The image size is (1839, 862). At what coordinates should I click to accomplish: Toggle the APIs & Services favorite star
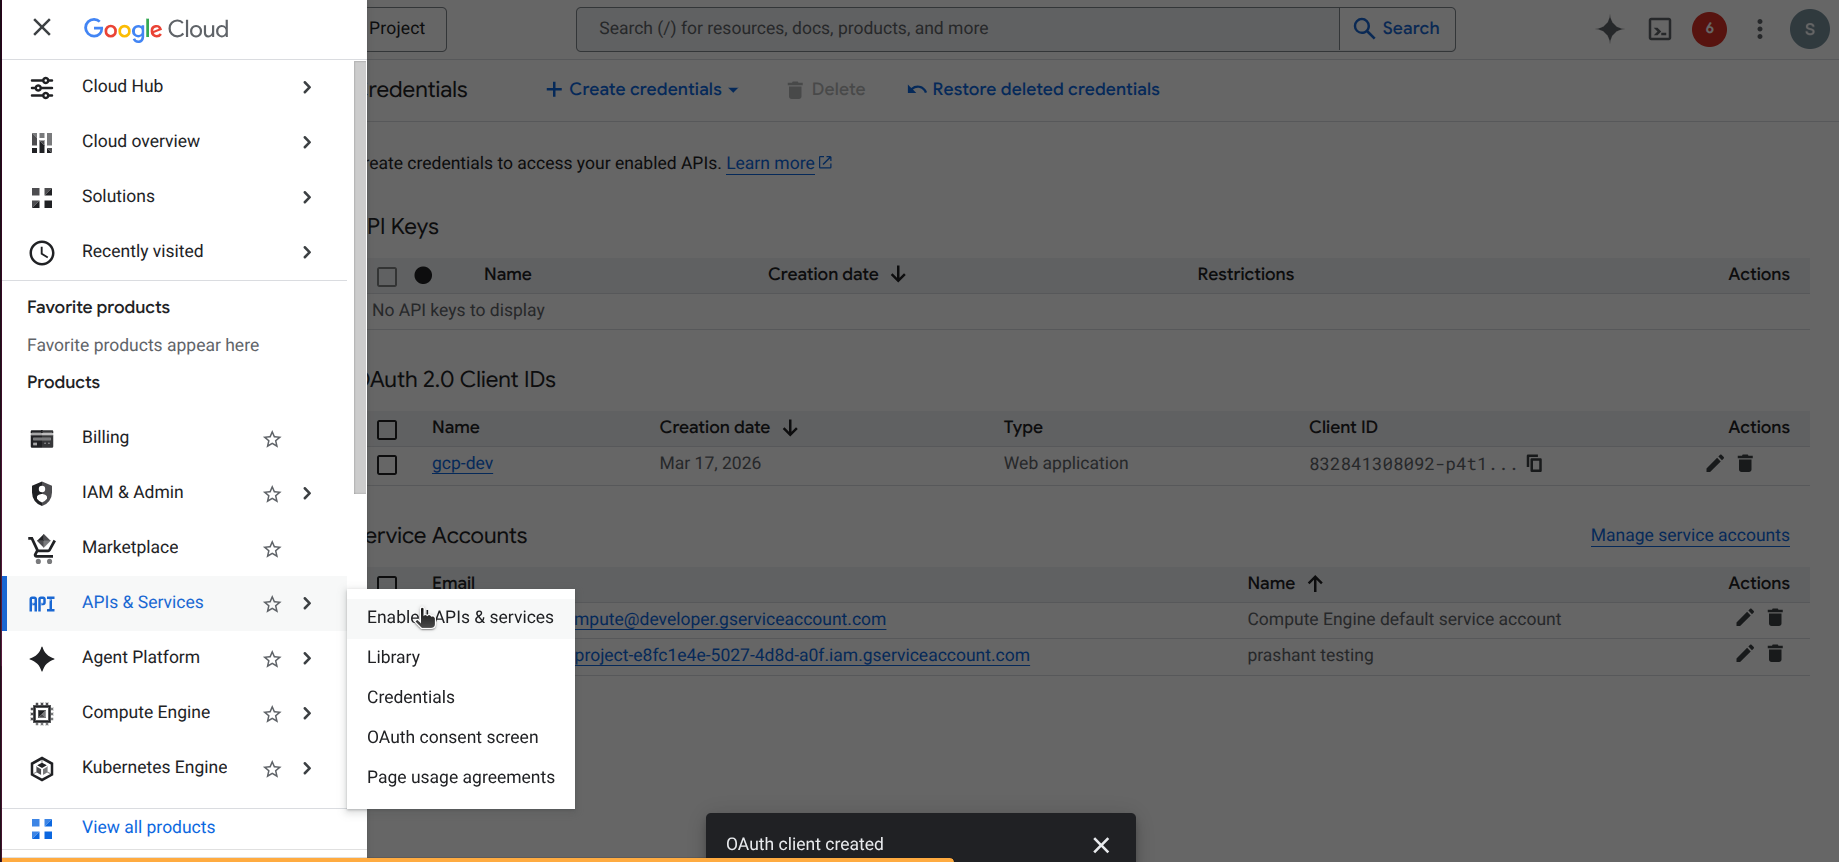click(272, 604)
